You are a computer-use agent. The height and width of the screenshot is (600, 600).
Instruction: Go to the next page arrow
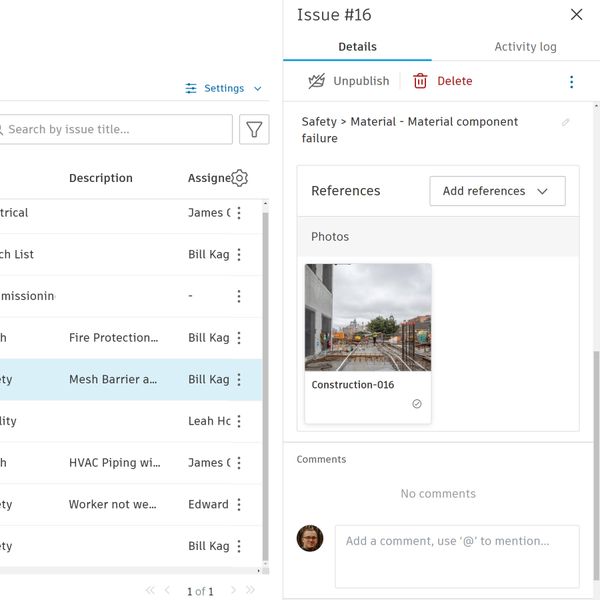(x=233, y=591)
